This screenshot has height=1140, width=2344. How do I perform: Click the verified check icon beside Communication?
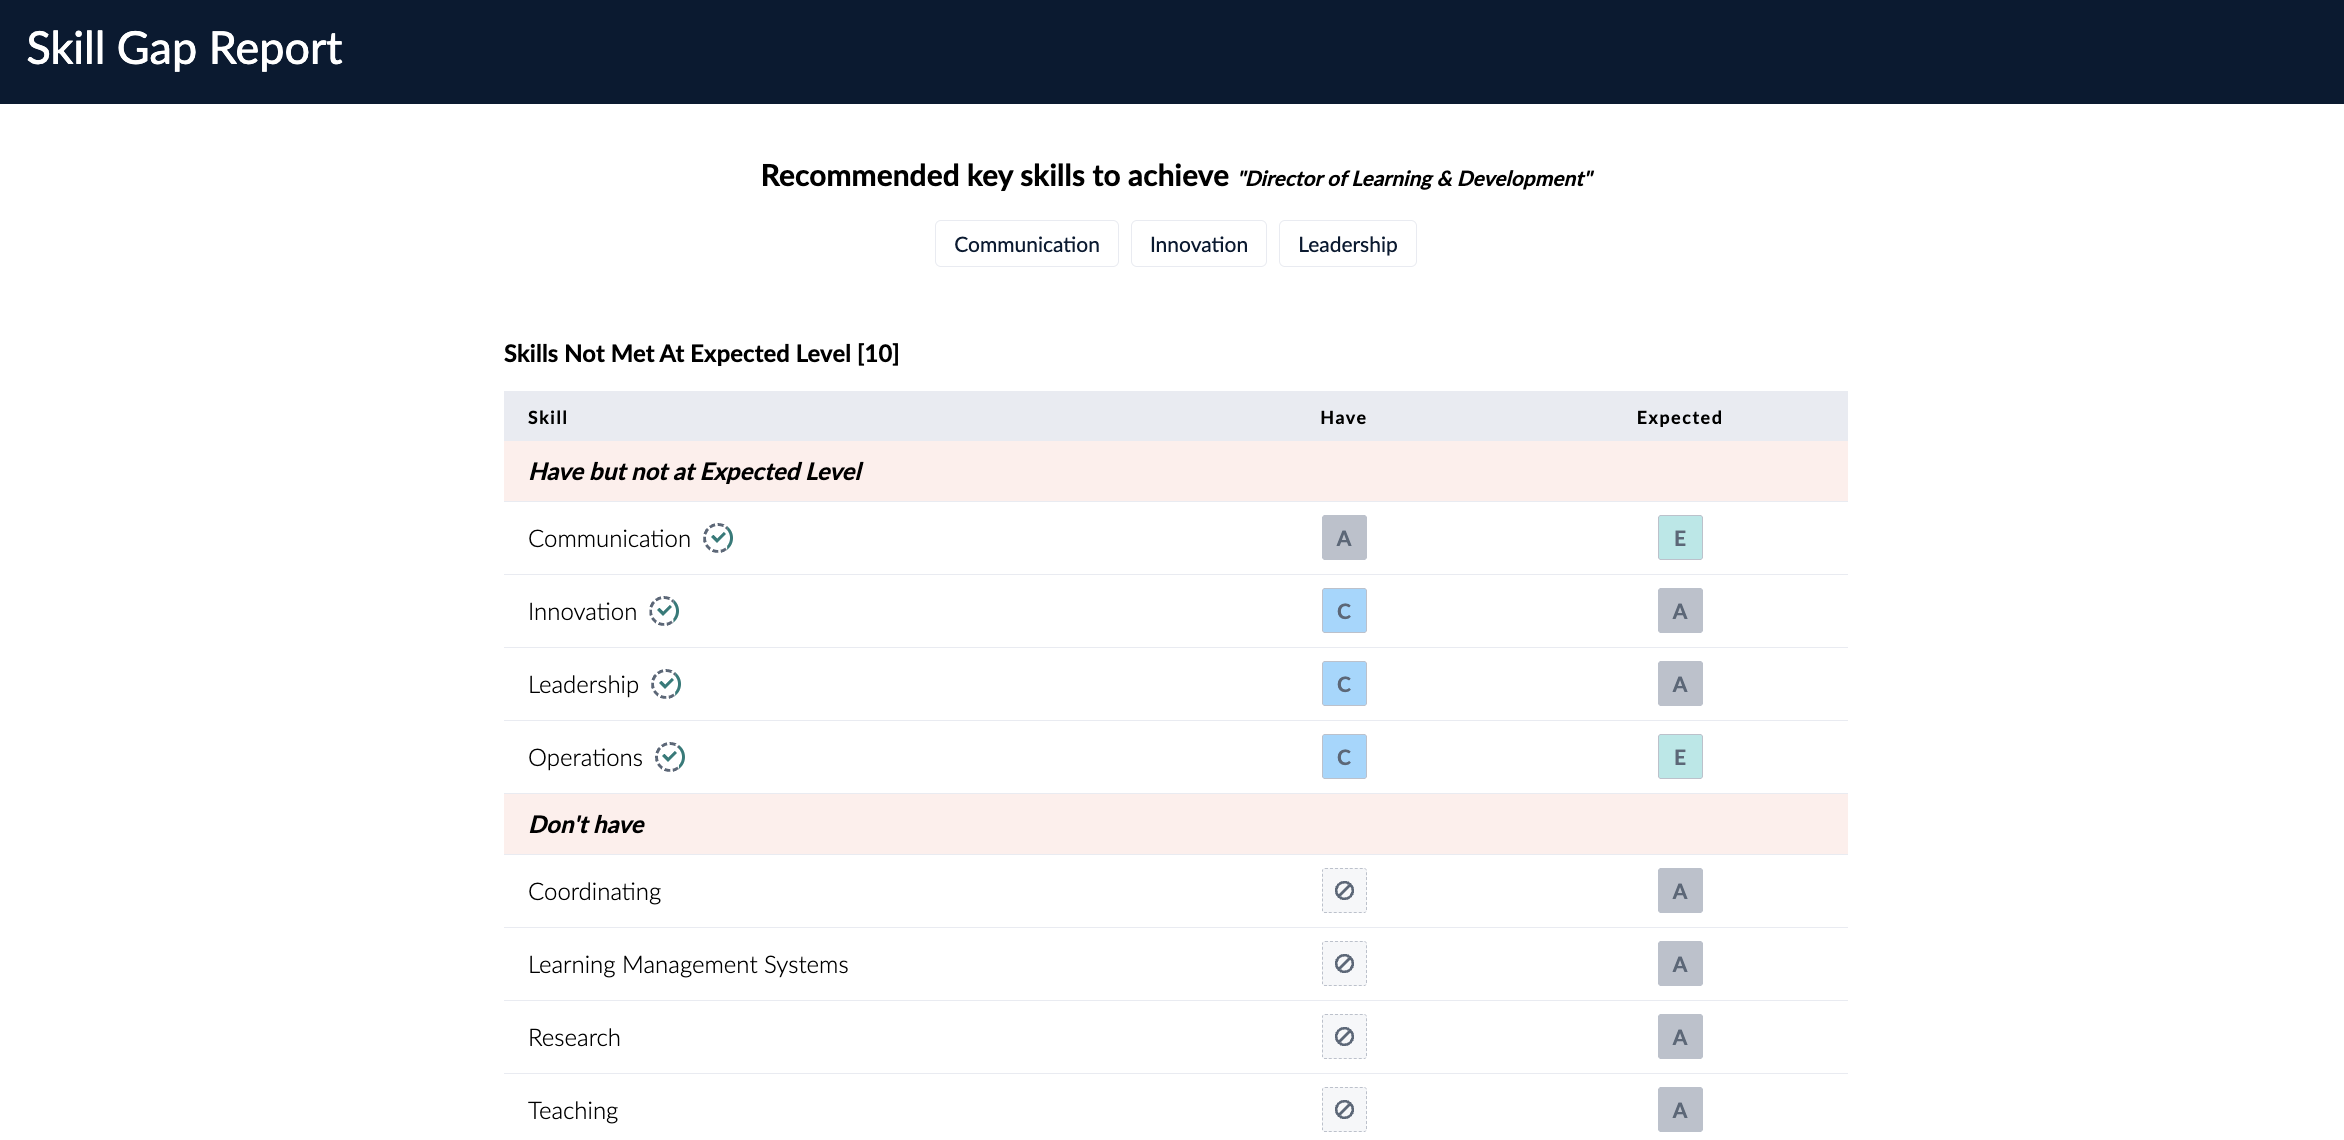coord(718,538)
